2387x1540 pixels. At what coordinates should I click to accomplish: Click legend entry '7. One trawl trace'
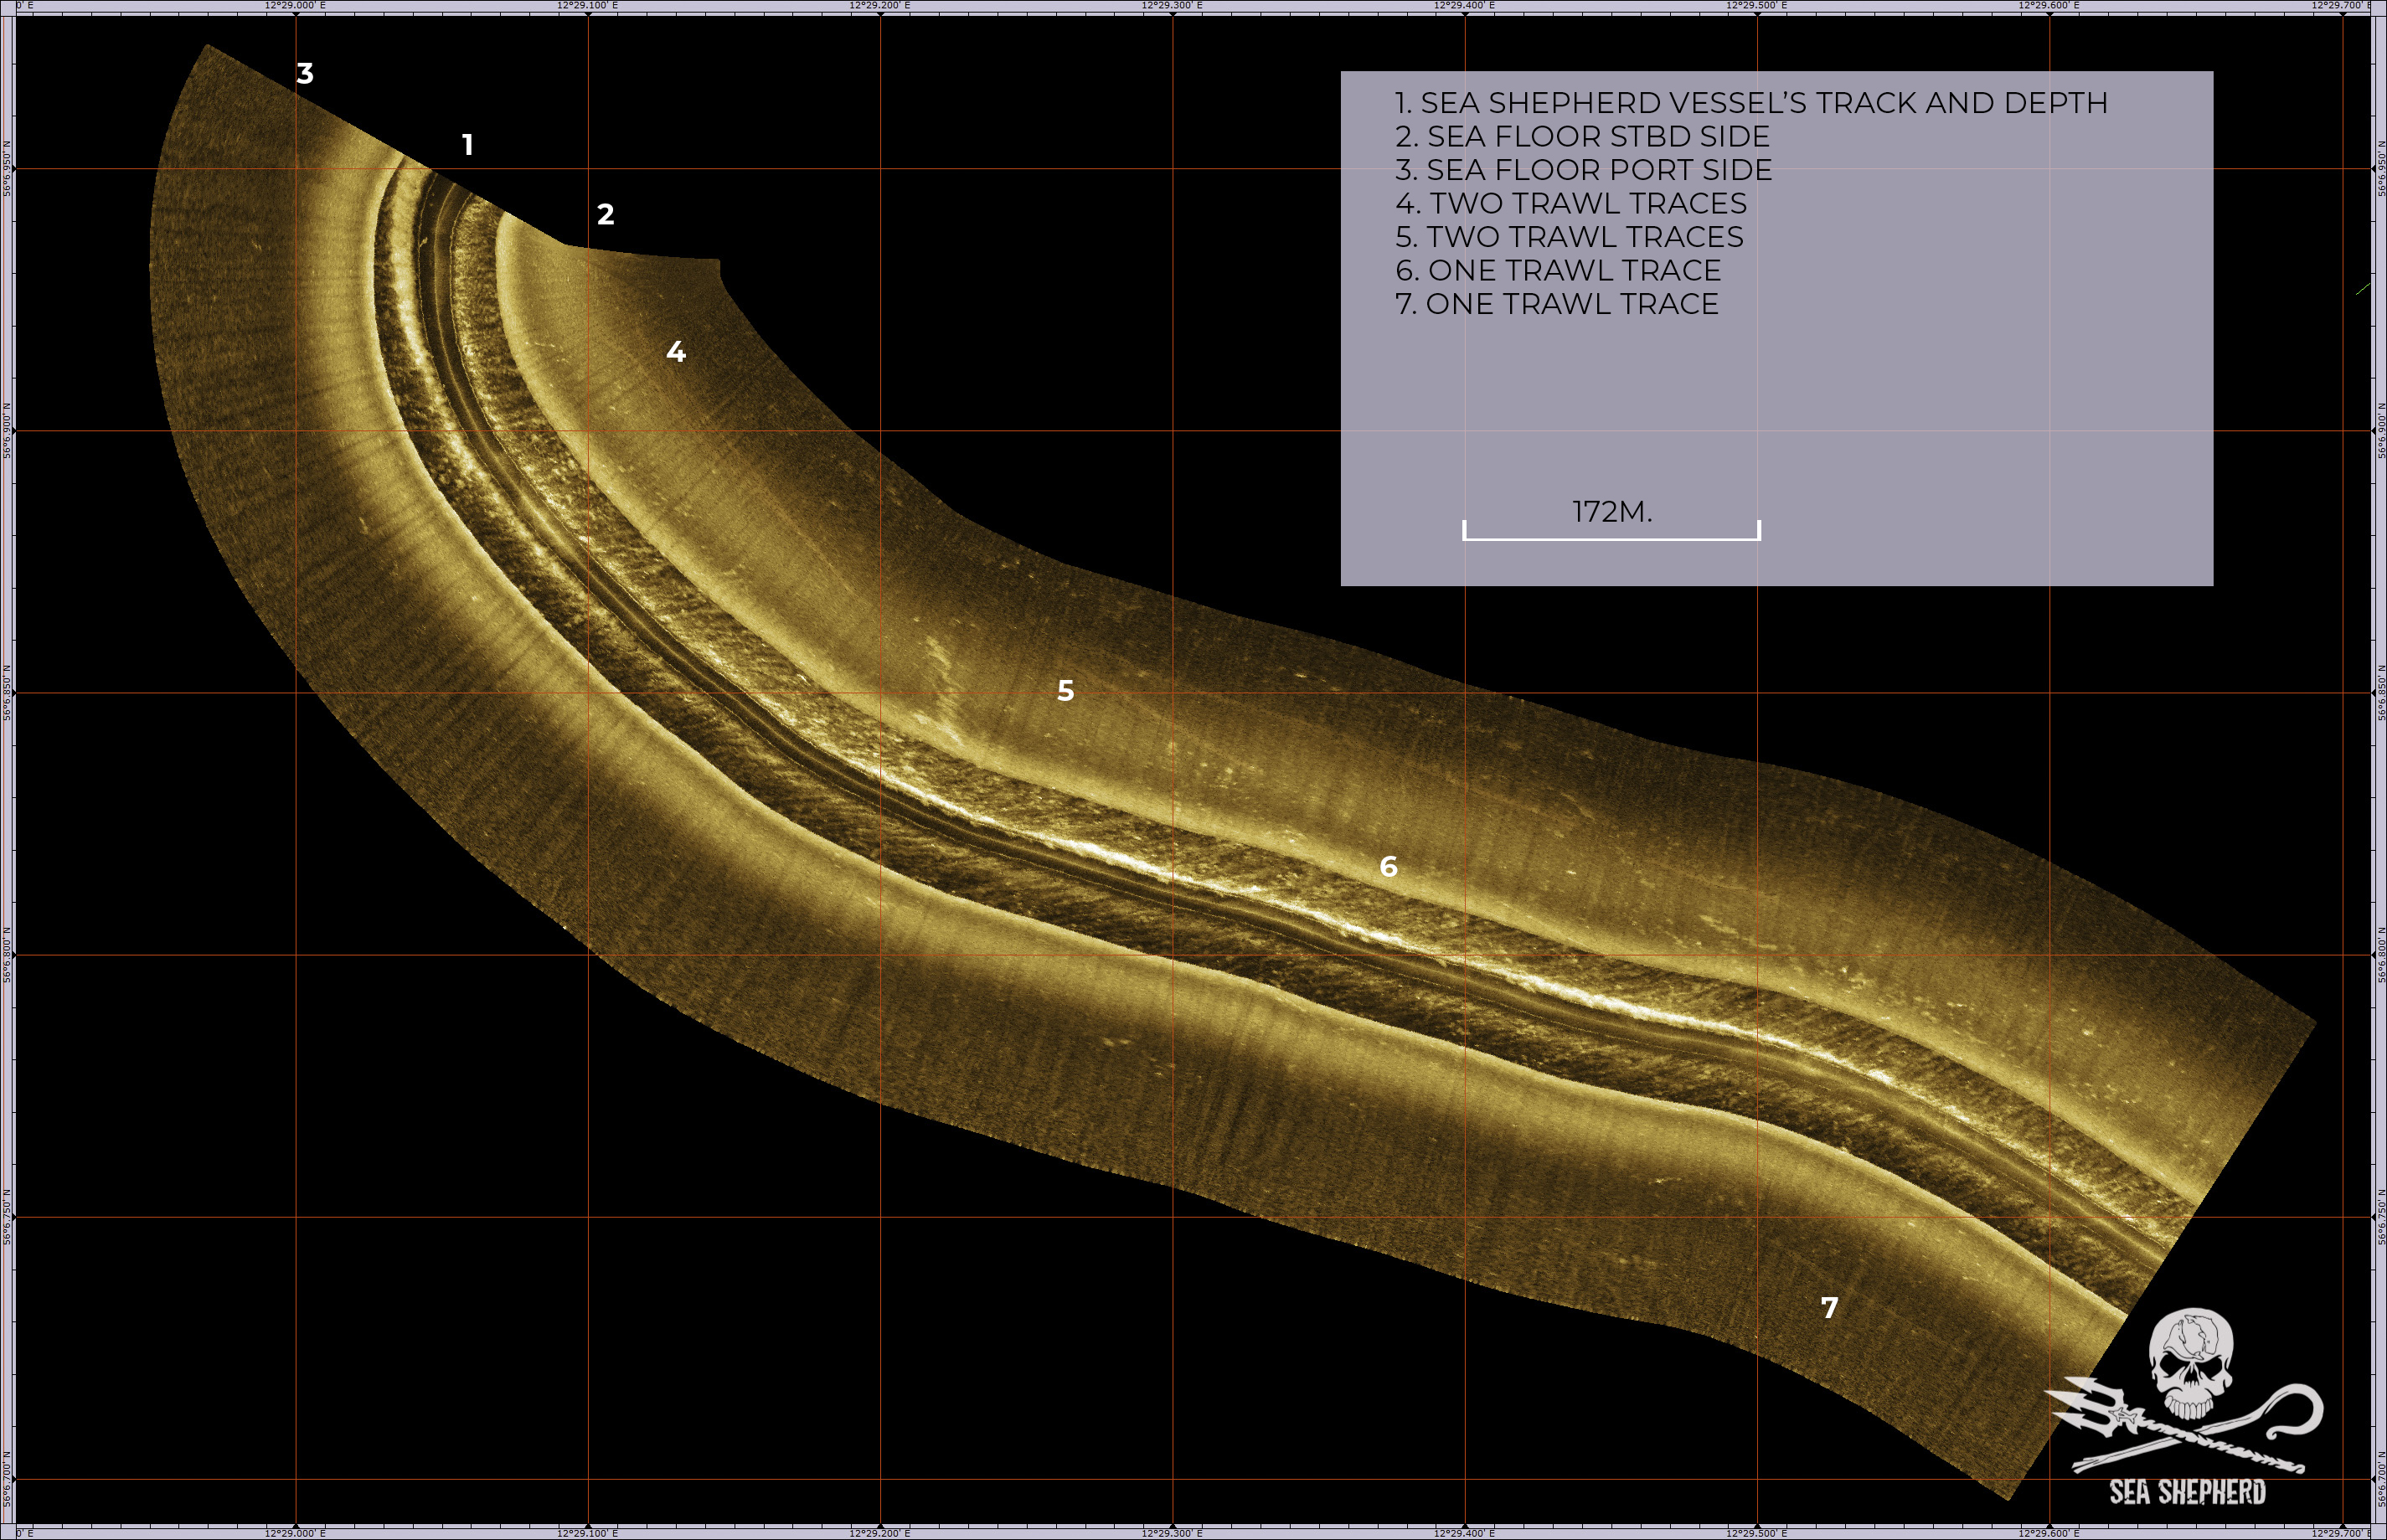(1557, 304)
